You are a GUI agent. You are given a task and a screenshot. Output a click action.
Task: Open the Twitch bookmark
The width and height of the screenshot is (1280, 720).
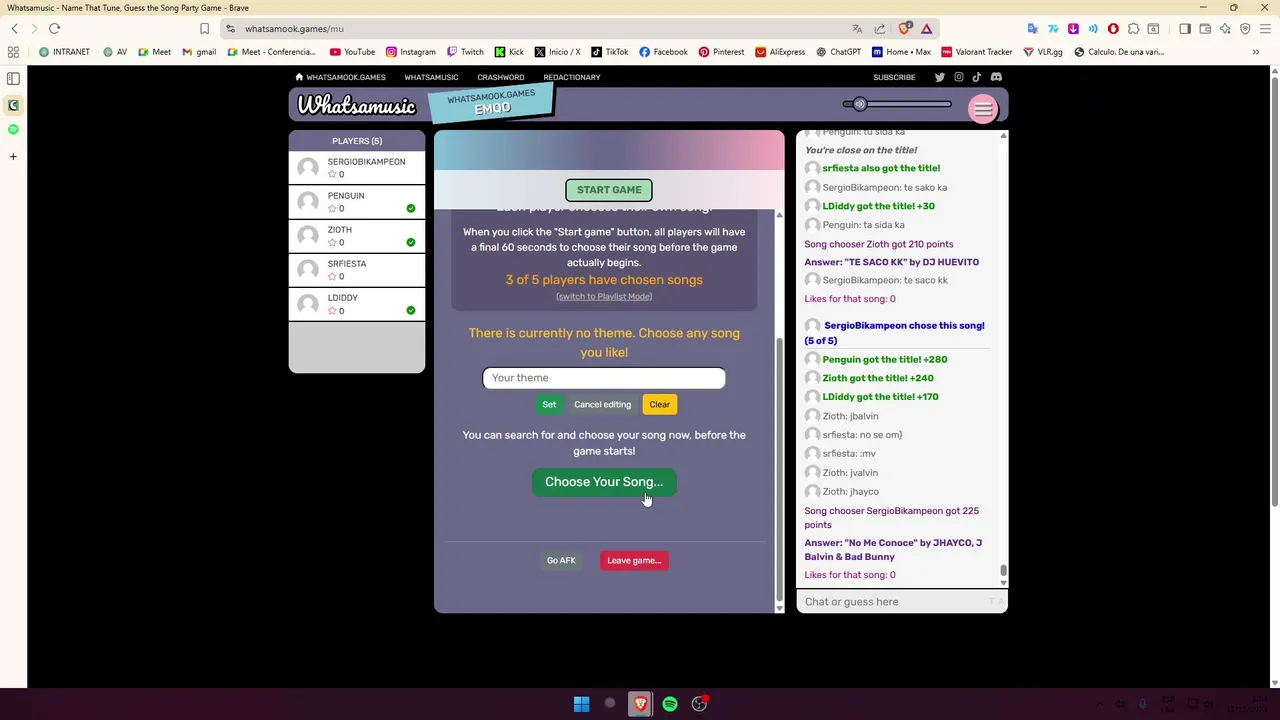tap(465, 52)
